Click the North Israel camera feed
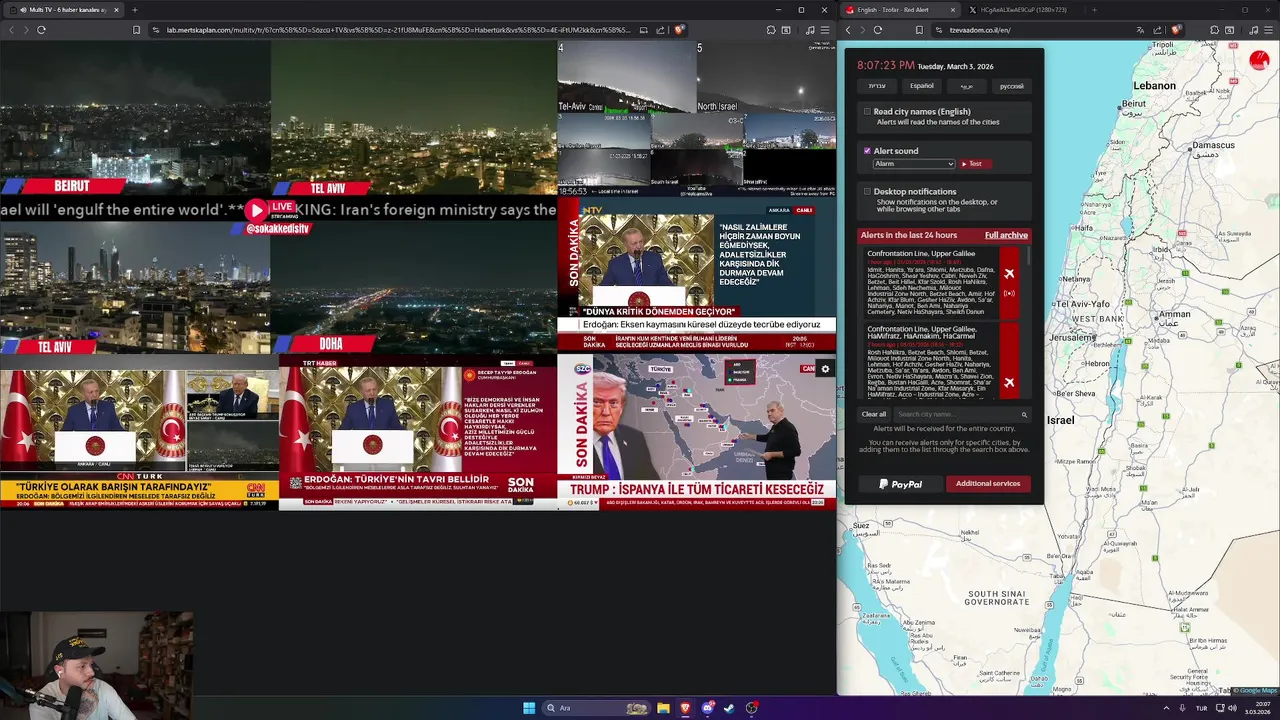Image resolution: width=1280 pixels, height=720 pixels. [766, 76]
